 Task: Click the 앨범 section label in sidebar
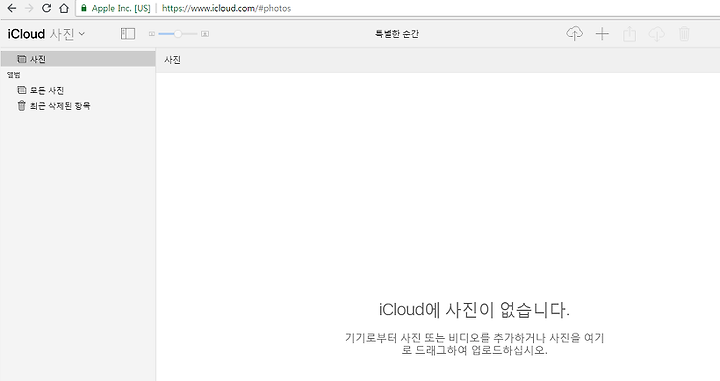coord(13,75)
